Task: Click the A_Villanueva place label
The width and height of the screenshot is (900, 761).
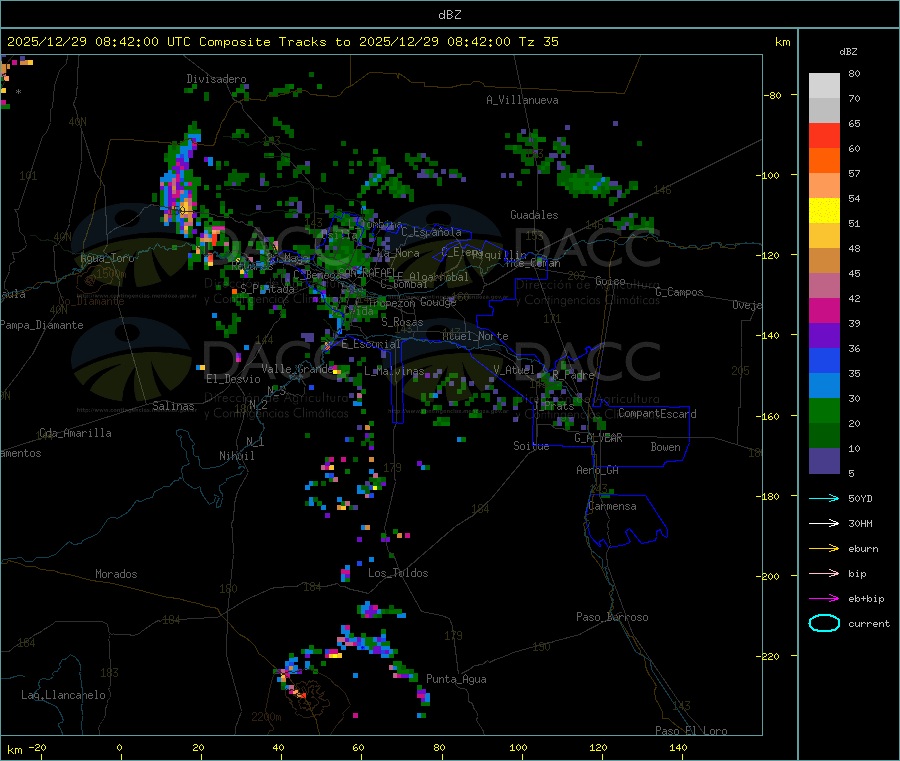Action: (522, 100)
